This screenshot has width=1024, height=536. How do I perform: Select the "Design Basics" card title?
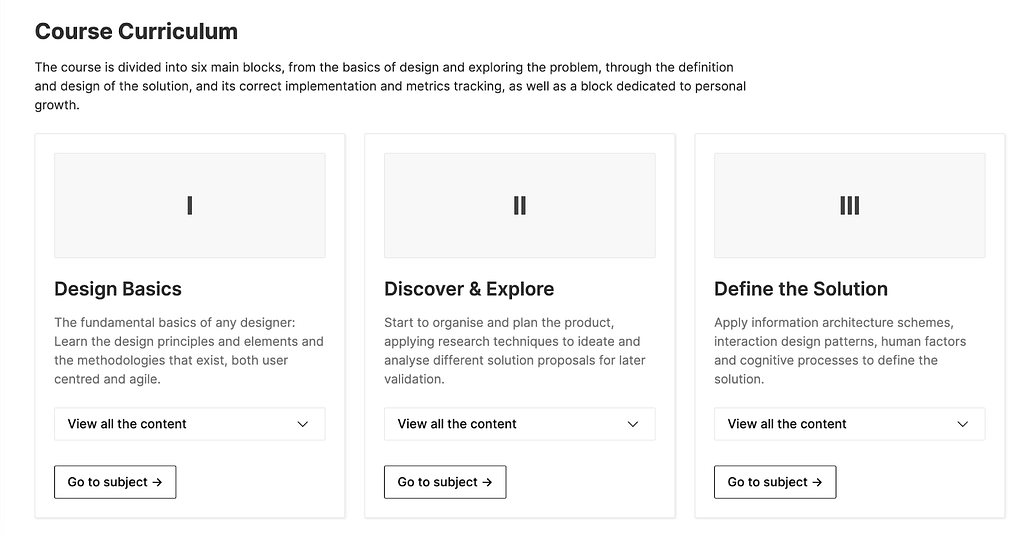[x=118, y=289]
